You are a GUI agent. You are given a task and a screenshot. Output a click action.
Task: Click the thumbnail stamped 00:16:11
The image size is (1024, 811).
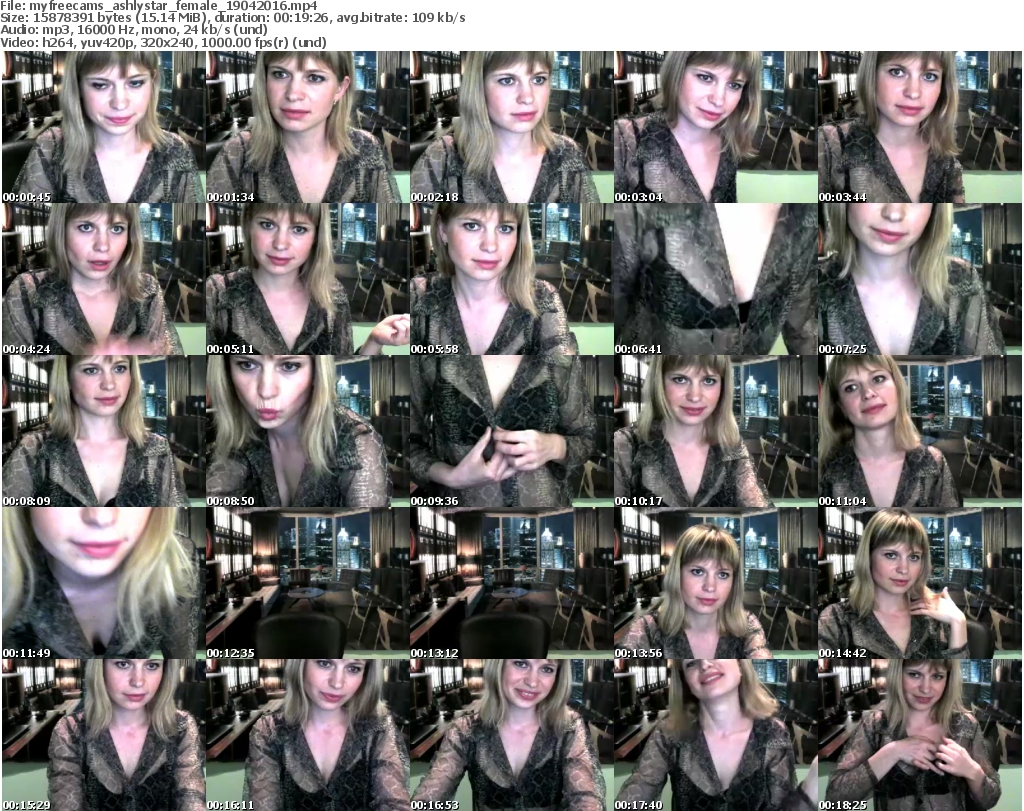tap(308, 735)
